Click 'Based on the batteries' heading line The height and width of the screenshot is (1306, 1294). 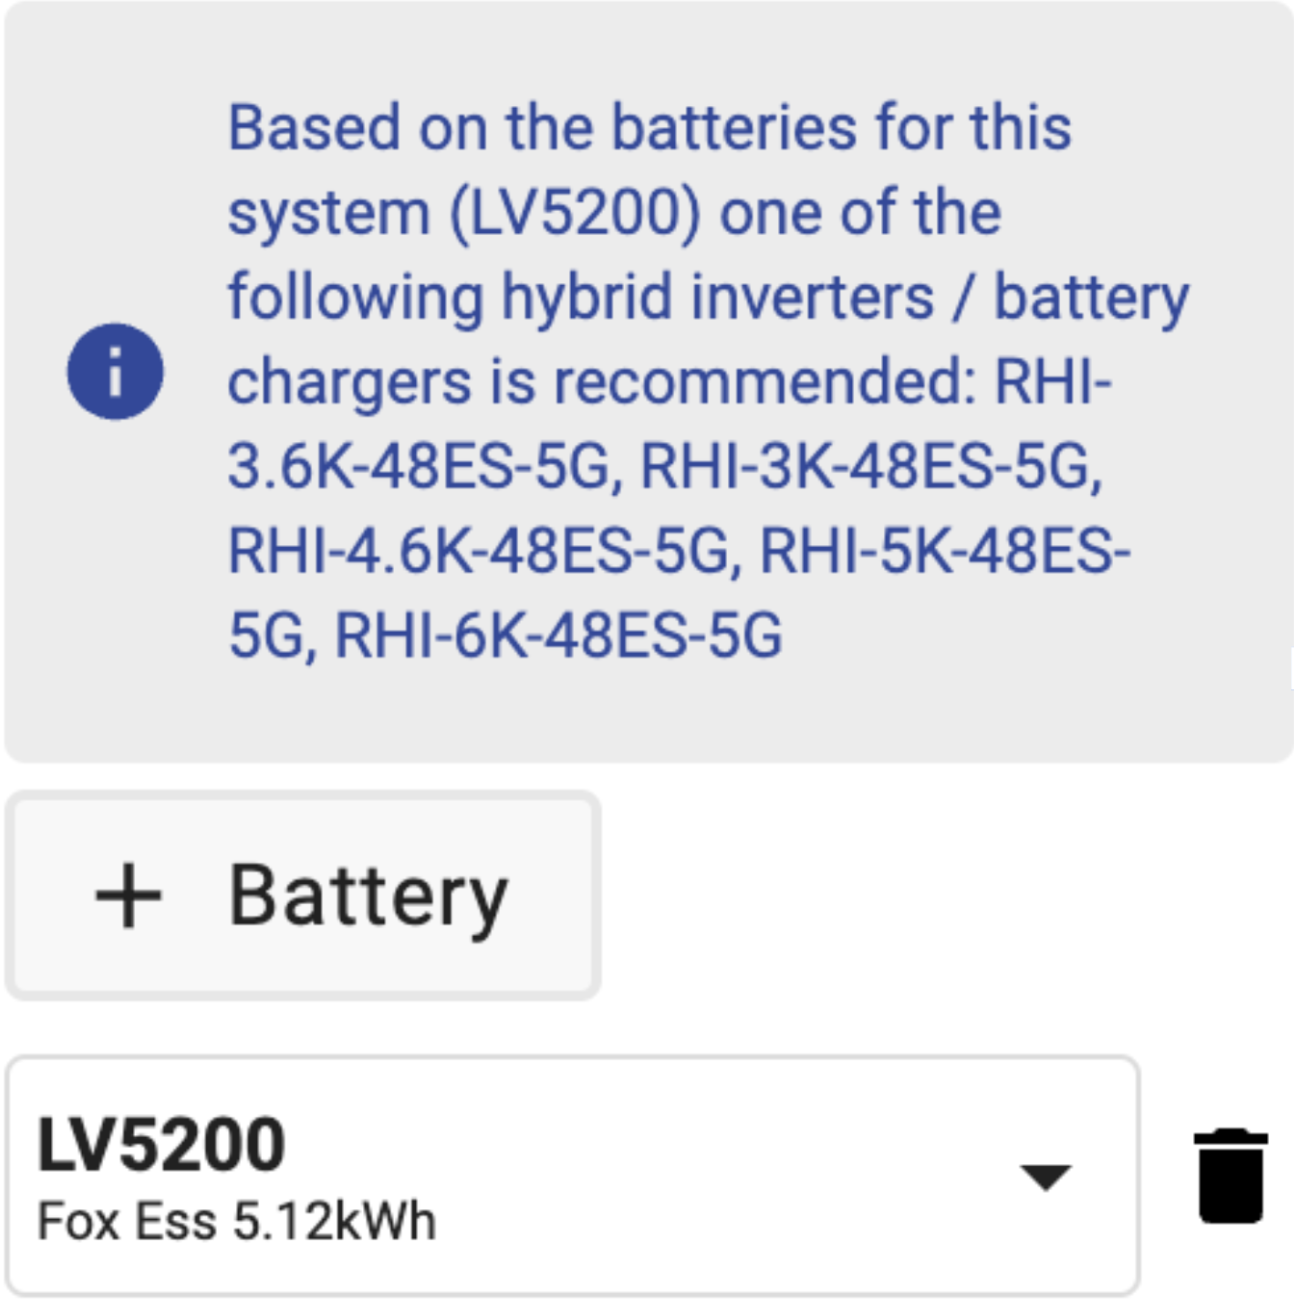(650, 128)
